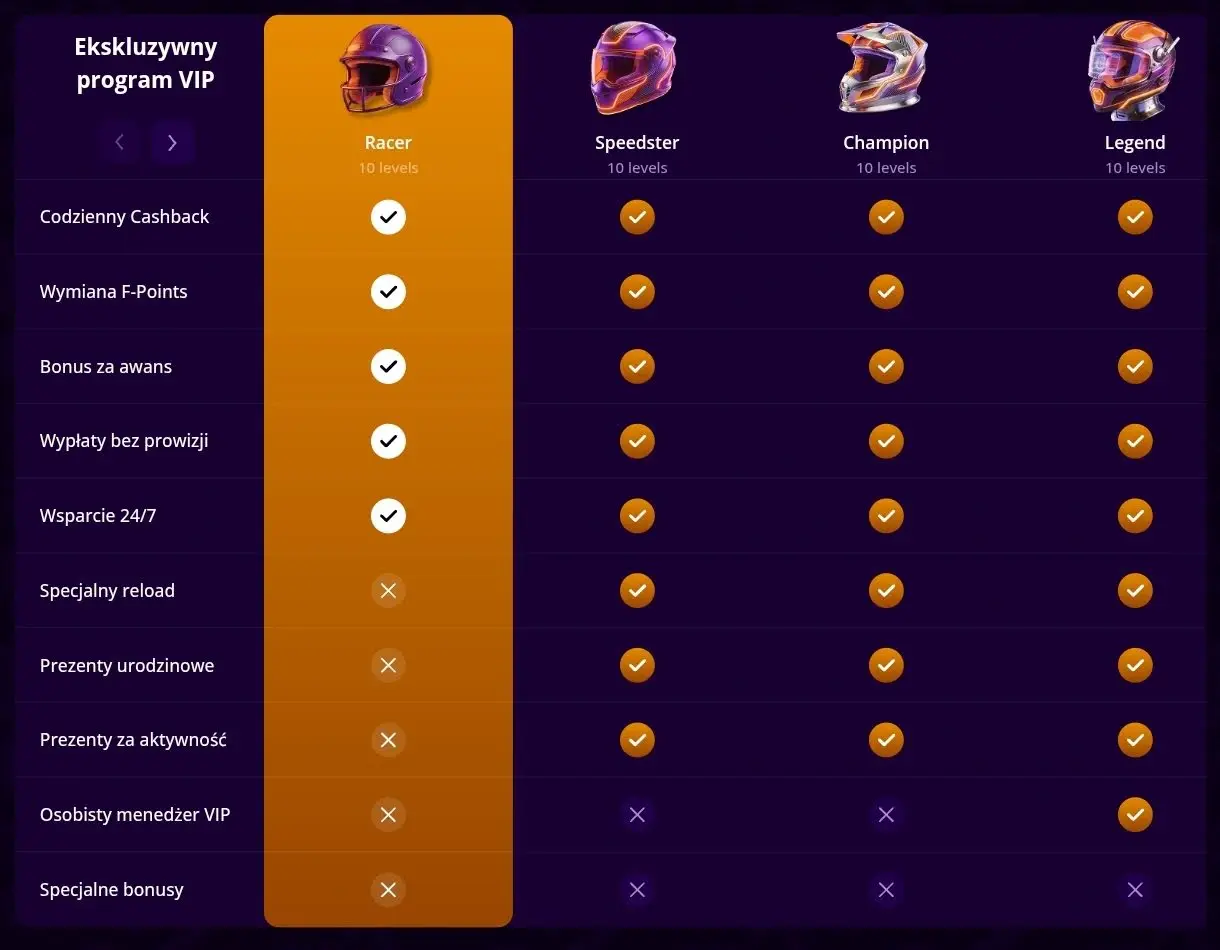Viewport: 1220px width, 950px height.
Task: Click the Bonus za awans row label
Action: pos(106,367)
